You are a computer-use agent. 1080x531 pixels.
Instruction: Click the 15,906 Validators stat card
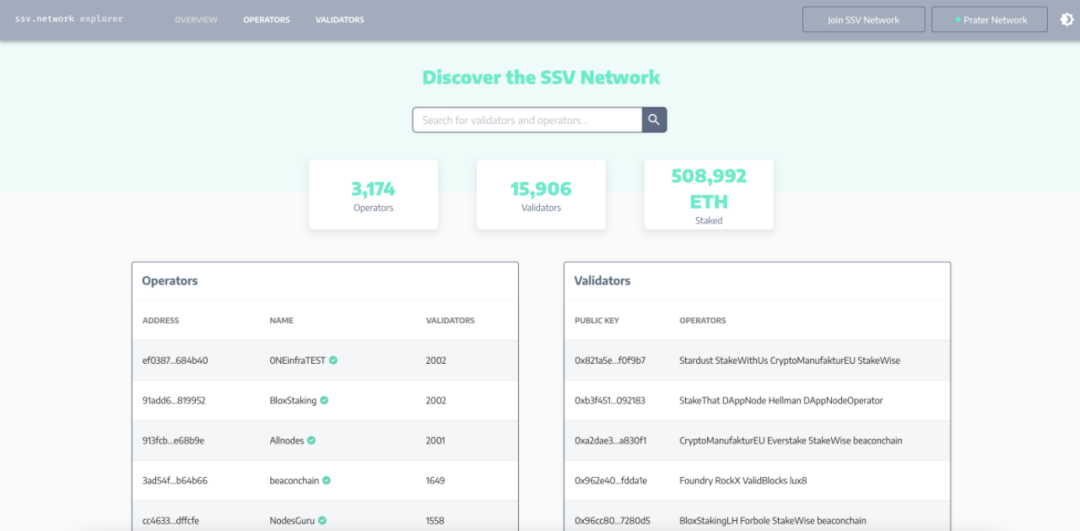click(541, 194)
